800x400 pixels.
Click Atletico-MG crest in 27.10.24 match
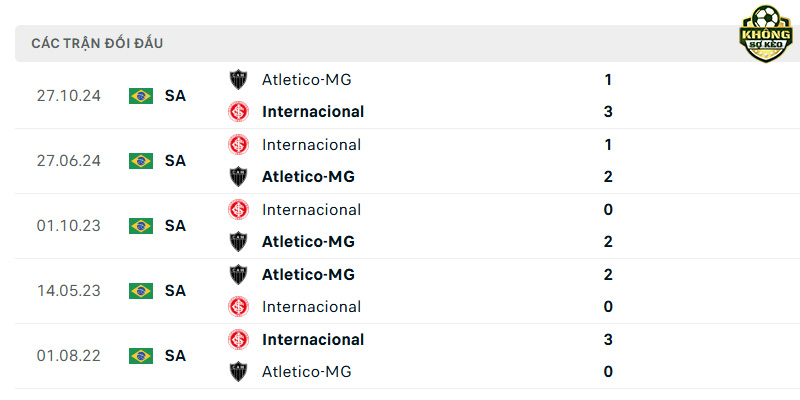[x=238, y=79]
